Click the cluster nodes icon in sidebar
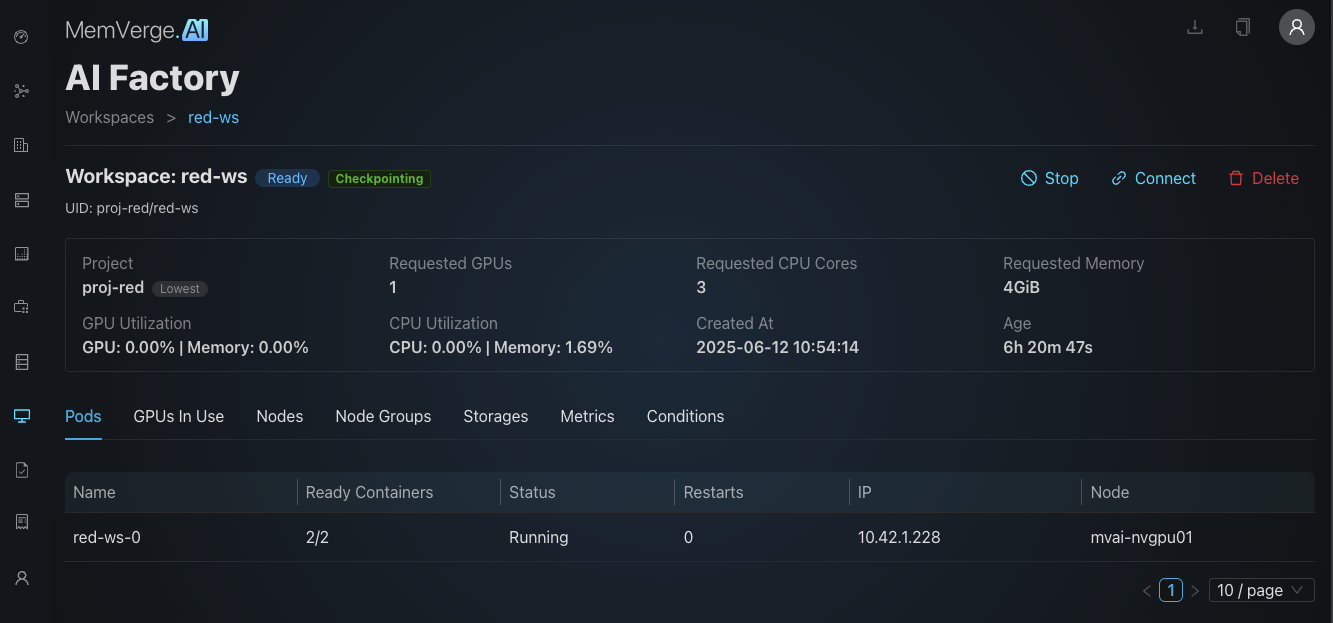 click(21, 91)
